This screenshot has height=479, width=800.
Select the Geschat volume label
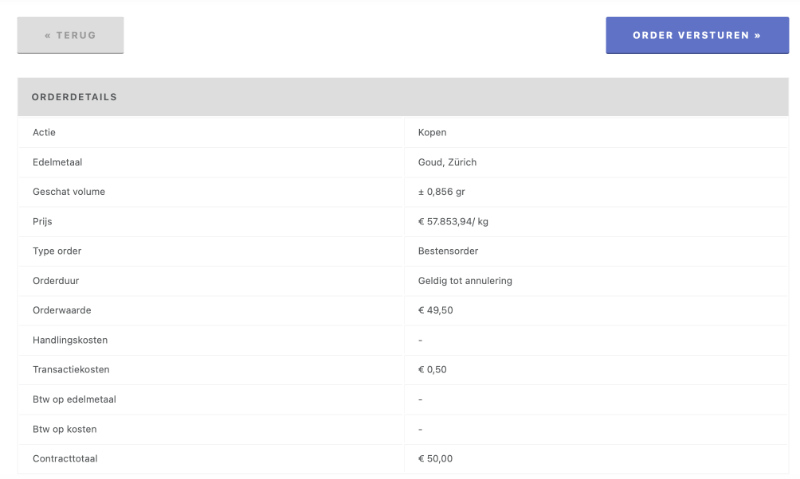pyautogui.click(x=68, y=191)
